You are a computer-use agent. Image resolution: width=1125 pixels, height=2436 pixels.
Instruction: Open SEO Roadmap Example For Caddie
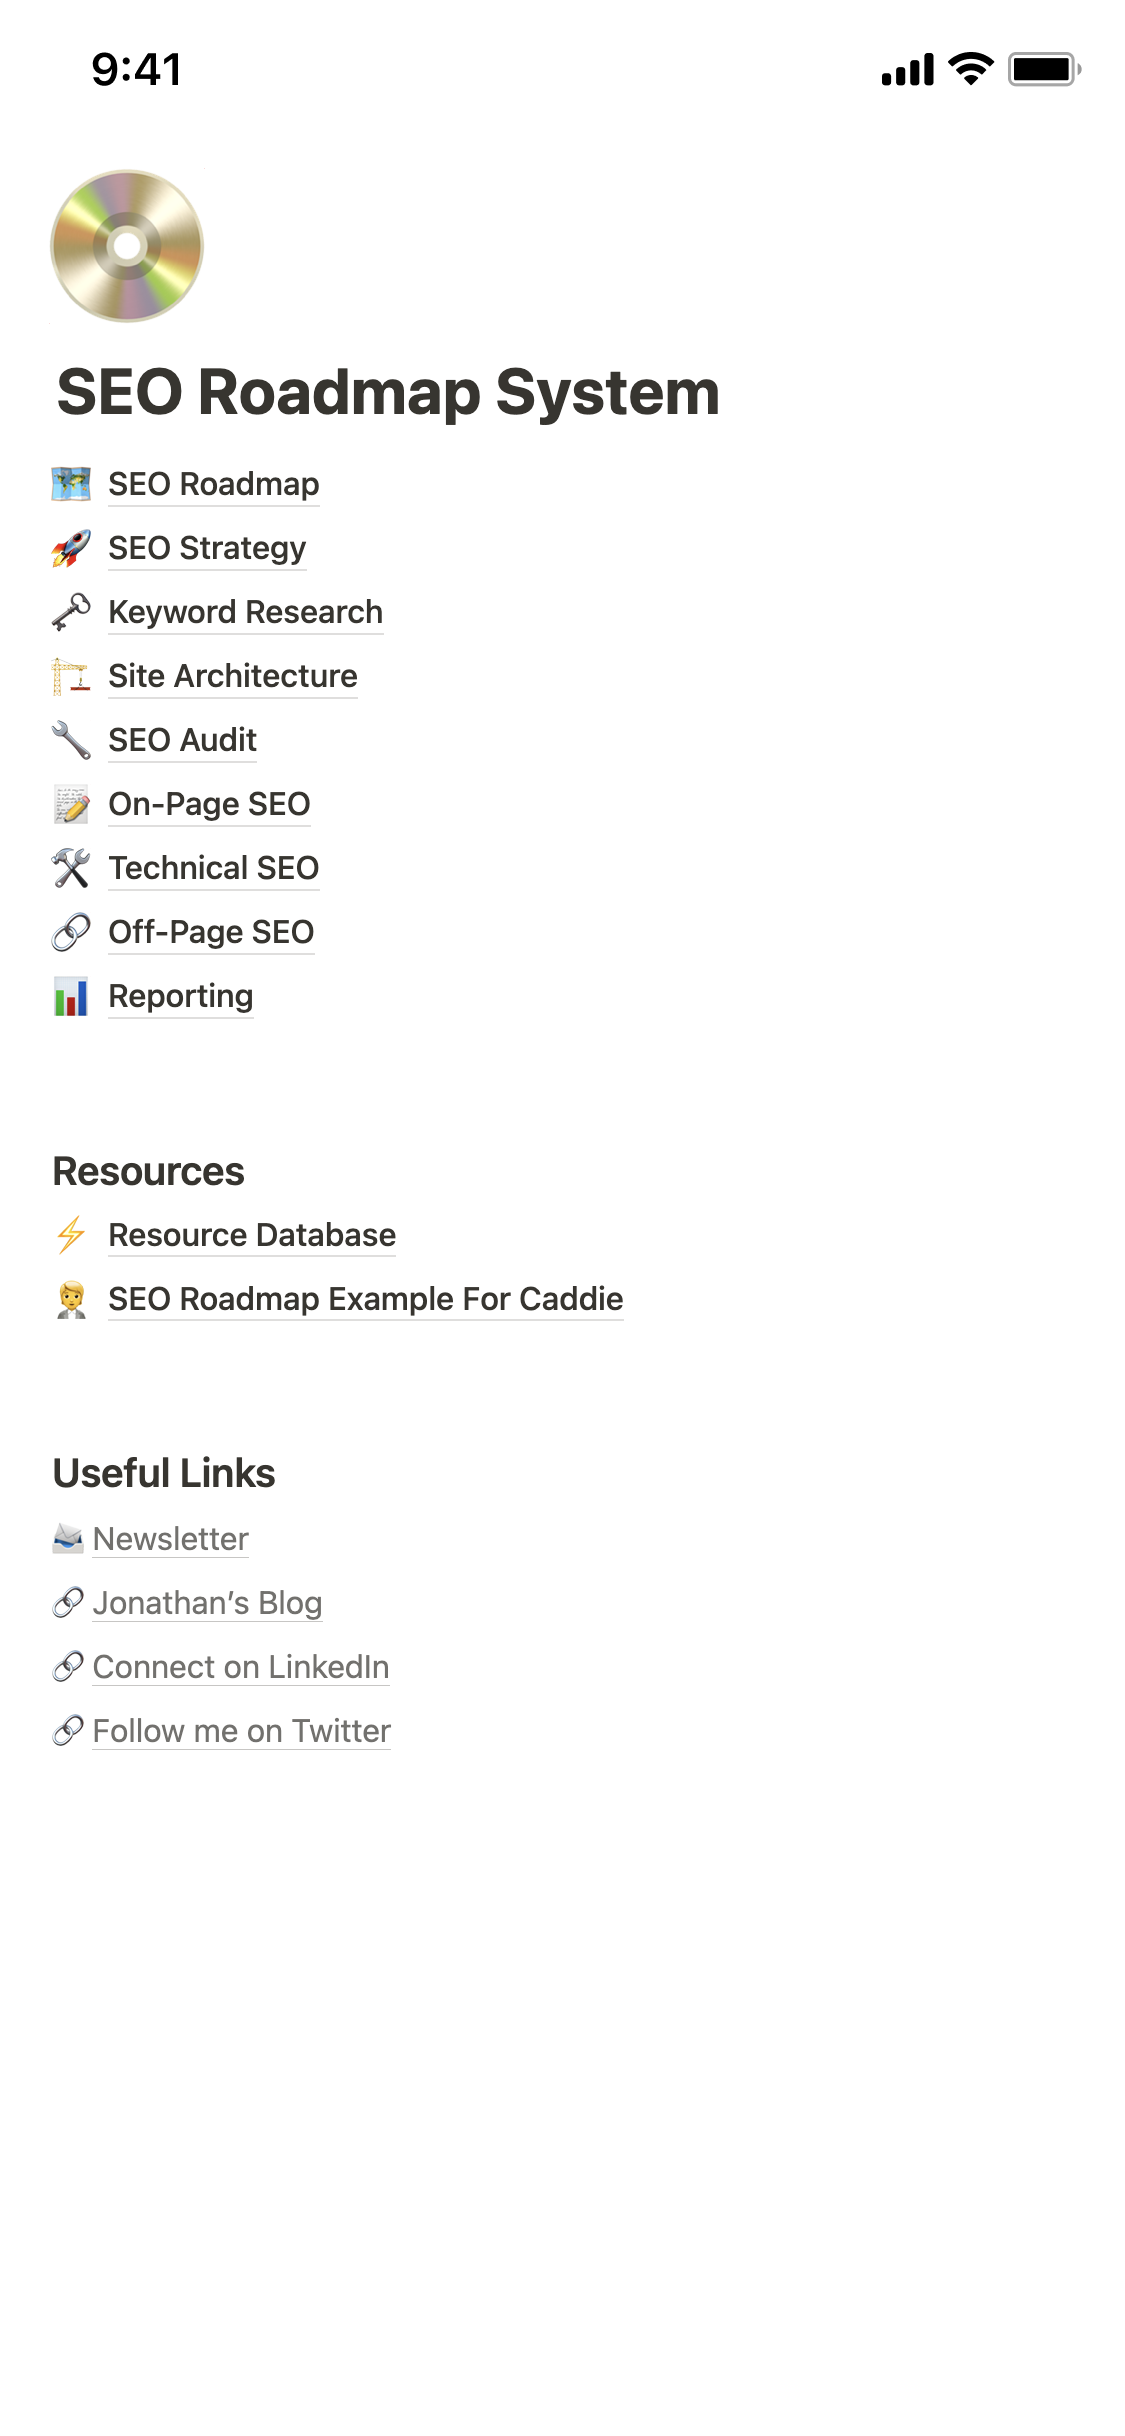tap(365, 1299)
